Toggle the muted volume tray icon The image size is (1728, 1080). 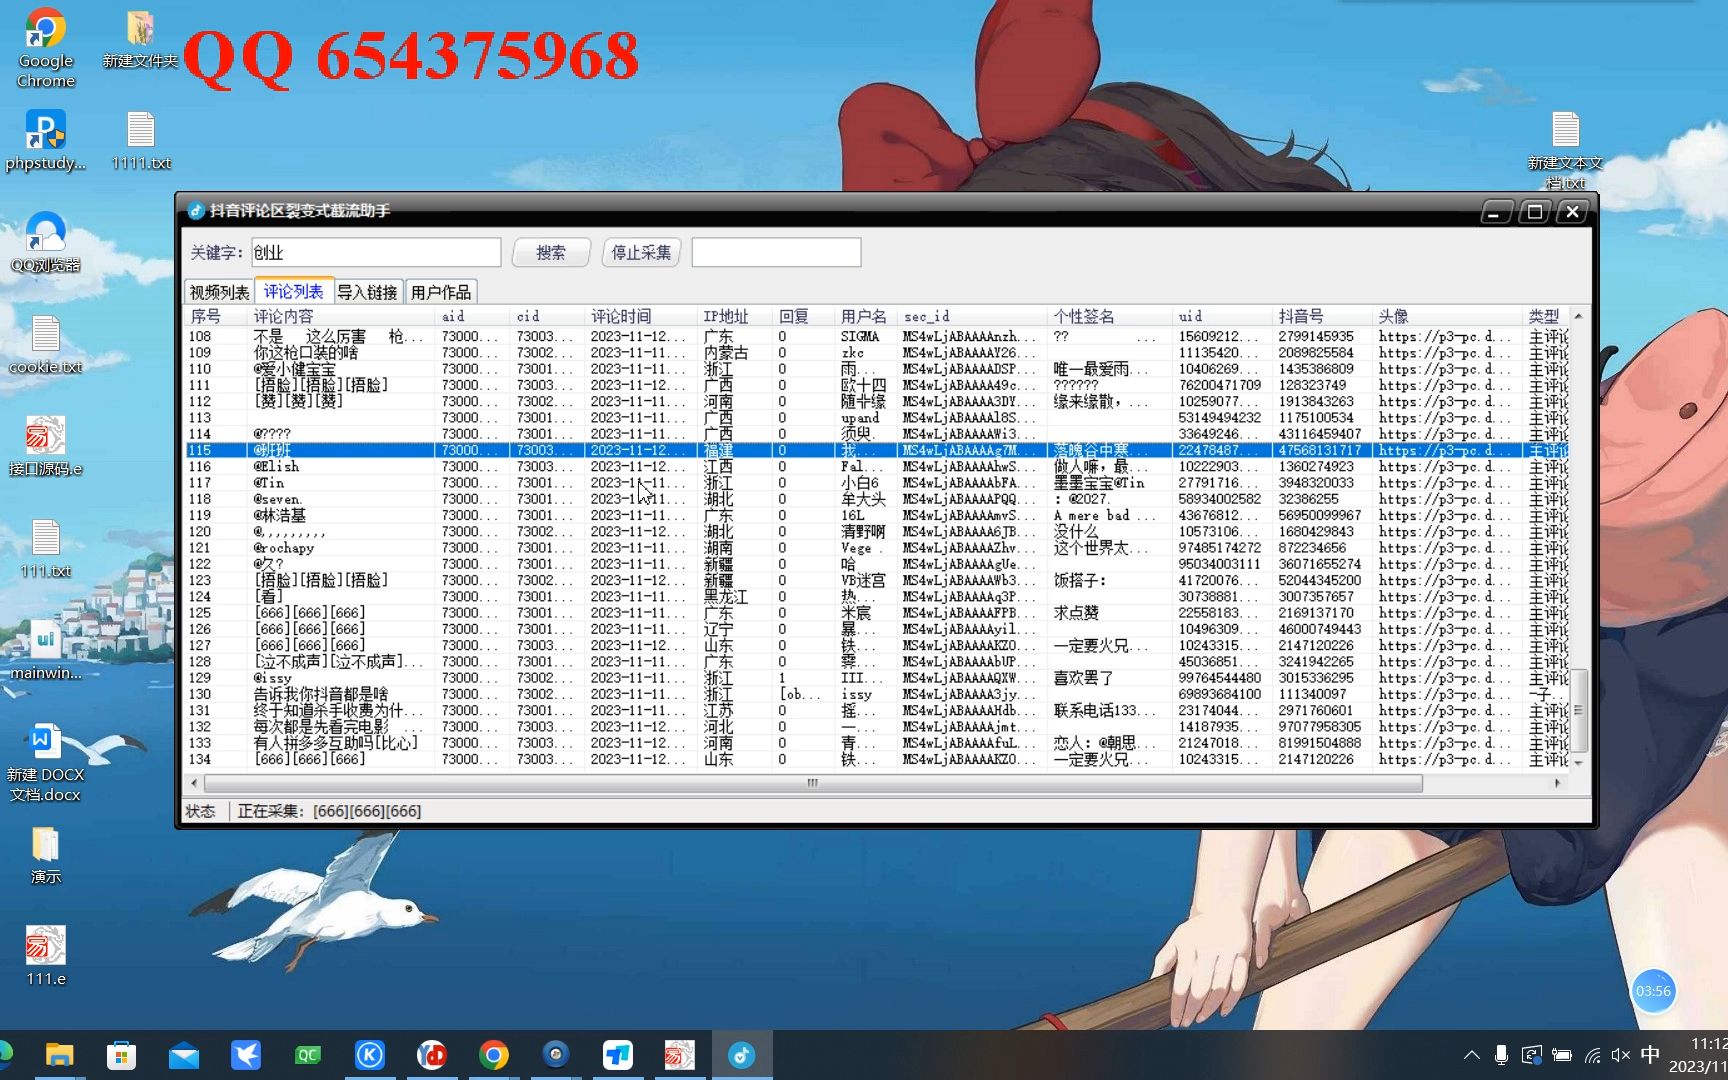(1621, 1055)
